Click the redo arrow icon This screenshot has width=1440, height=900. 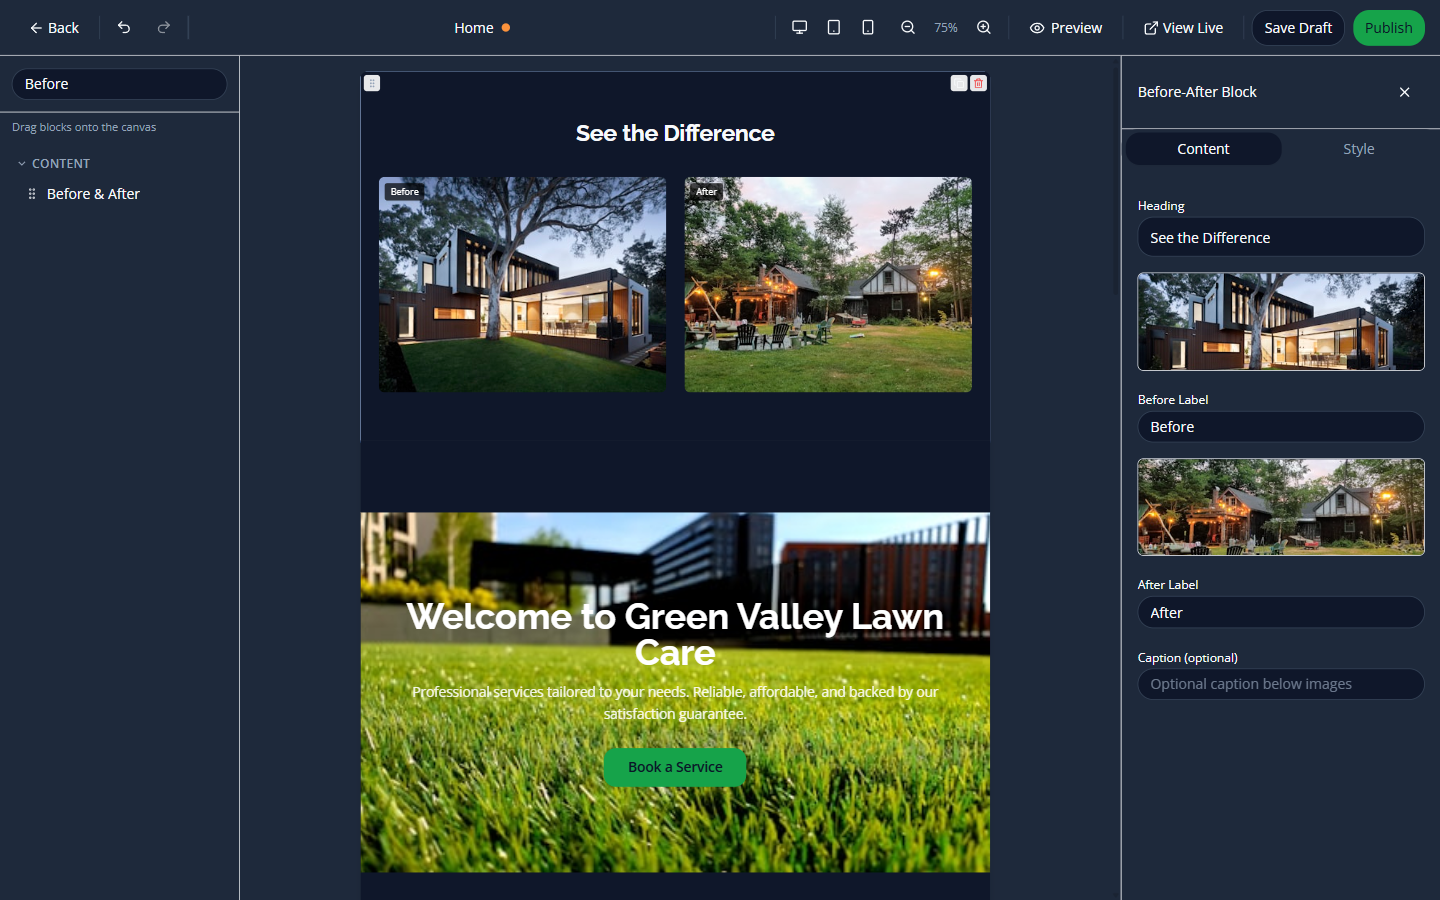[164, 28]
